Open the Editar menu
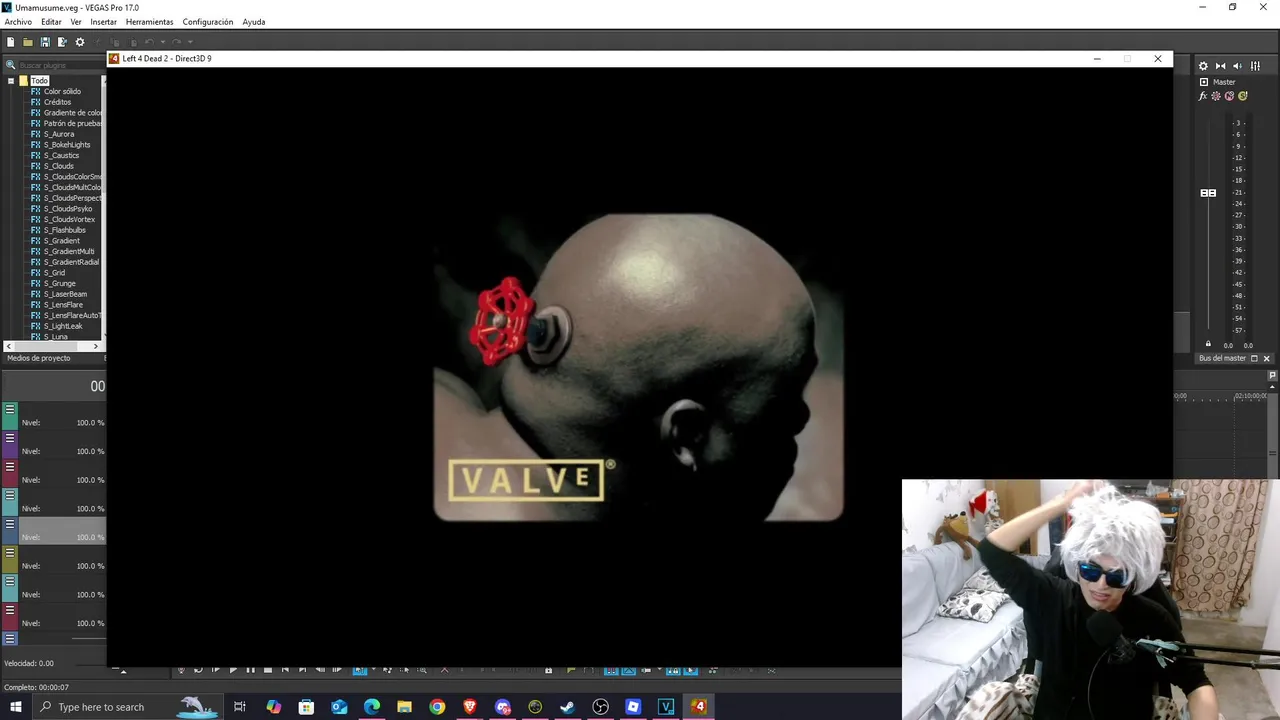 click(x=51, y=22)
